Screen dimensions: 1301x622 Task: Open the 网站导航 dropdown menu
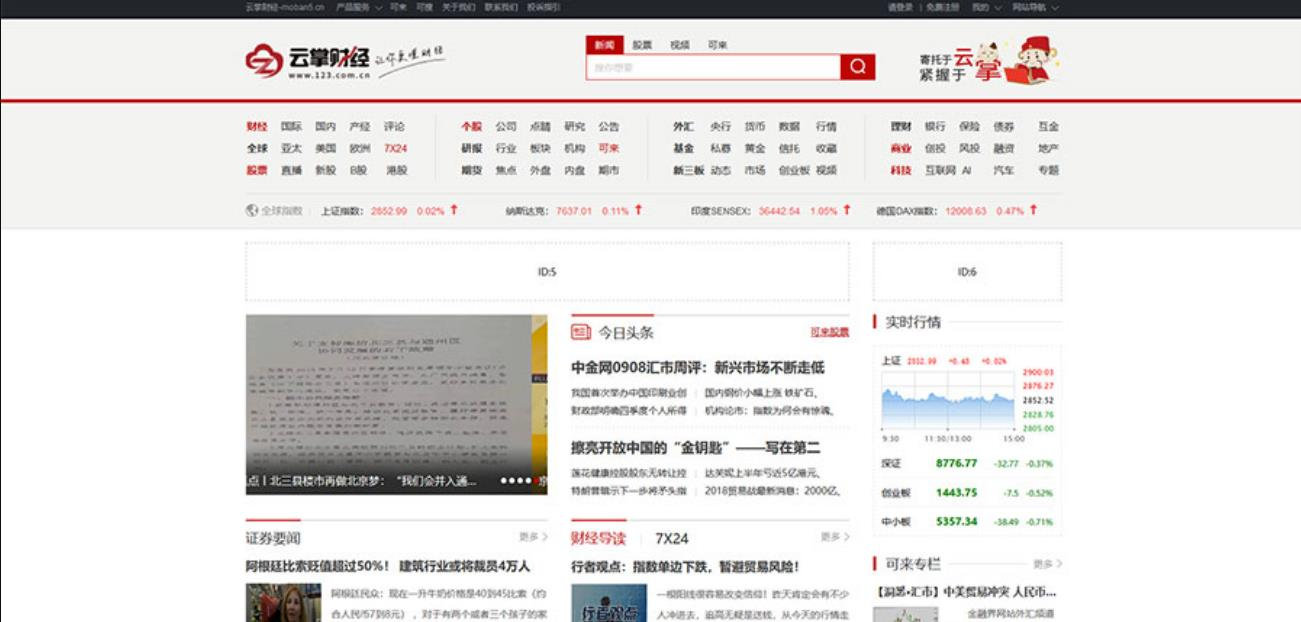(1034, 7)
